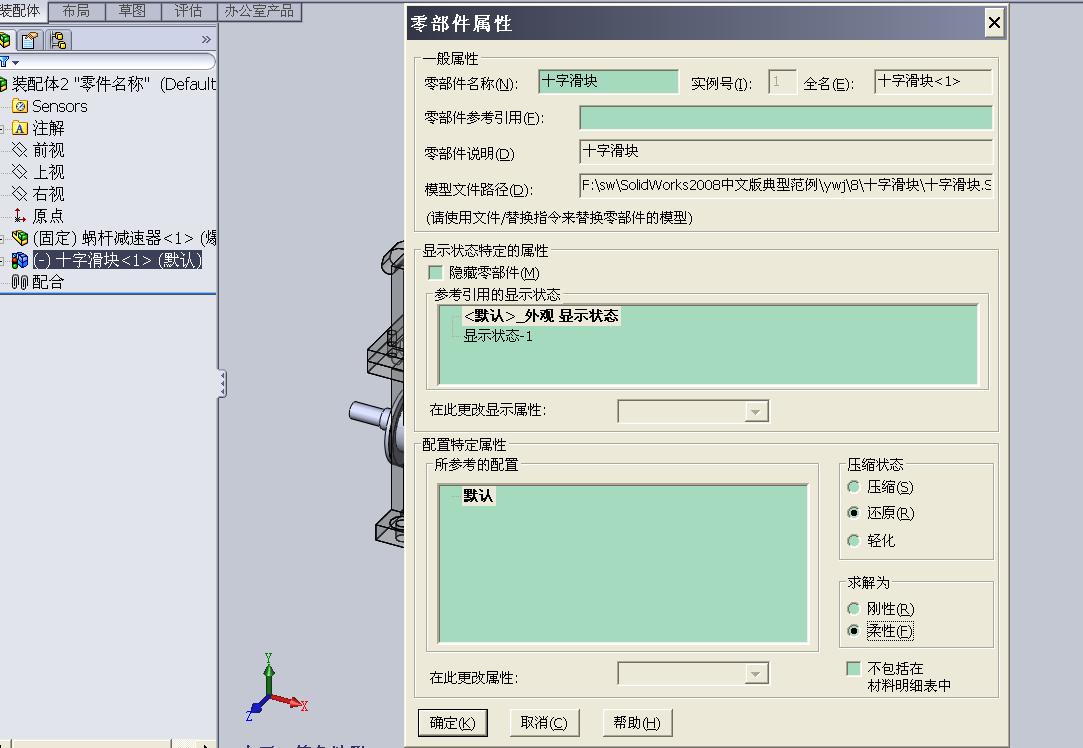
Task: Select the 右视 tree item label
Action: [x=48, y=194]
